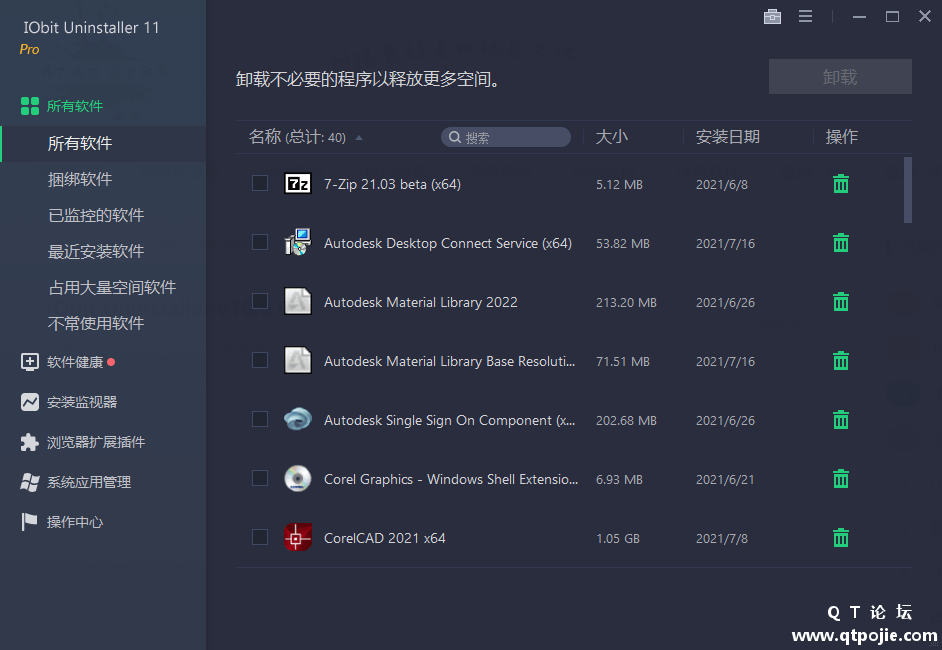This screenshot has height=650, width=942.
Task: Open 不常使用软件 category
Action: pos(96,323)
